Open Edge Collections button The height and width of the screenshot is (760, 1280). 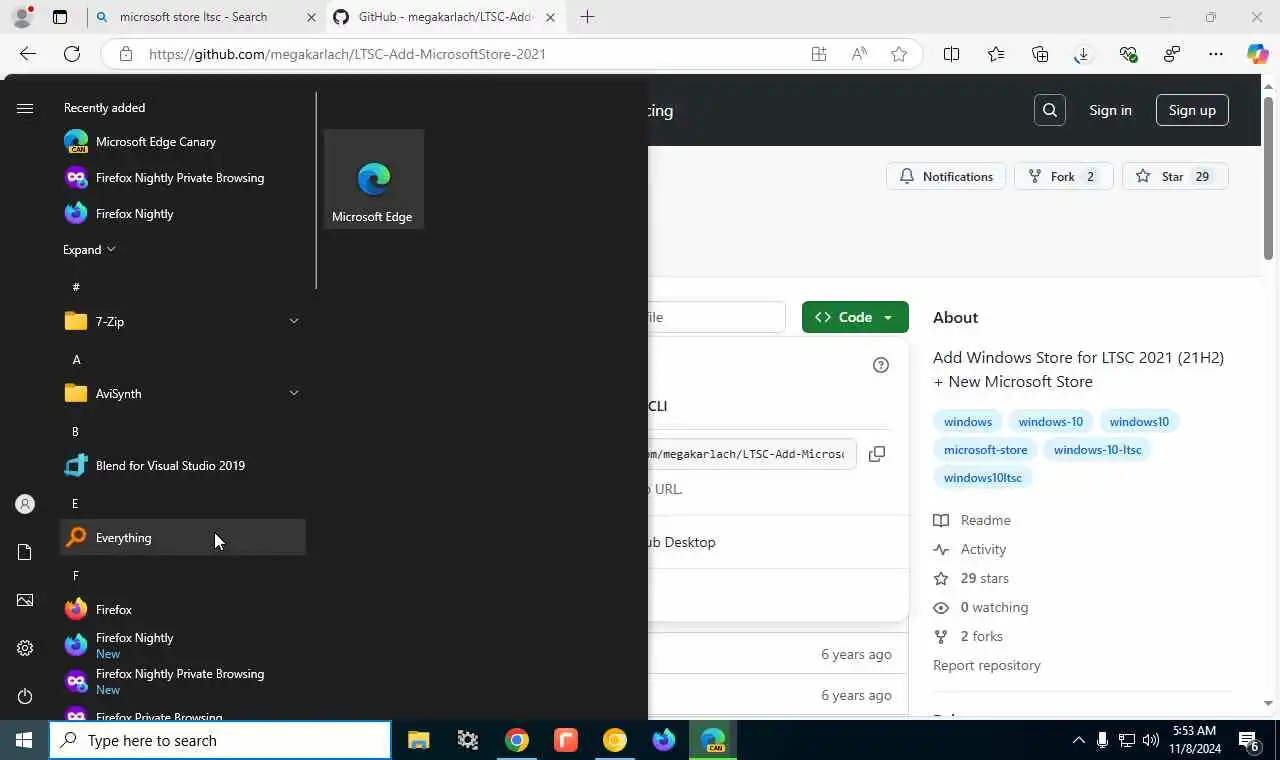pos(1040,54)
